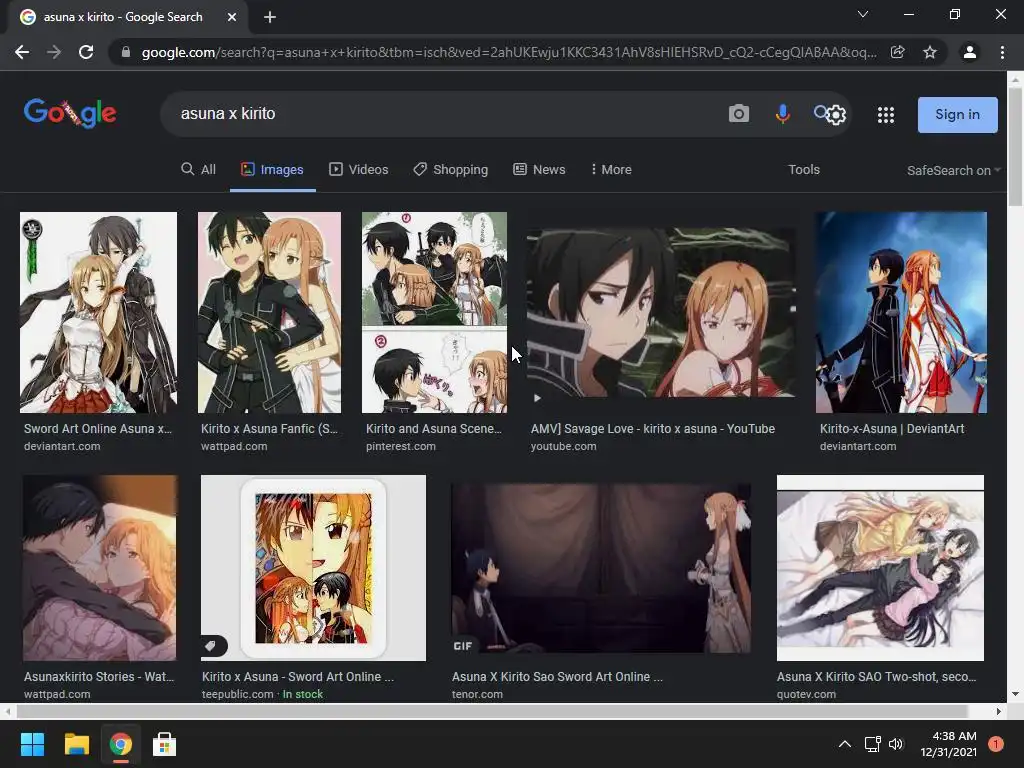Click youtube.com source text

[x=563, y=447]
